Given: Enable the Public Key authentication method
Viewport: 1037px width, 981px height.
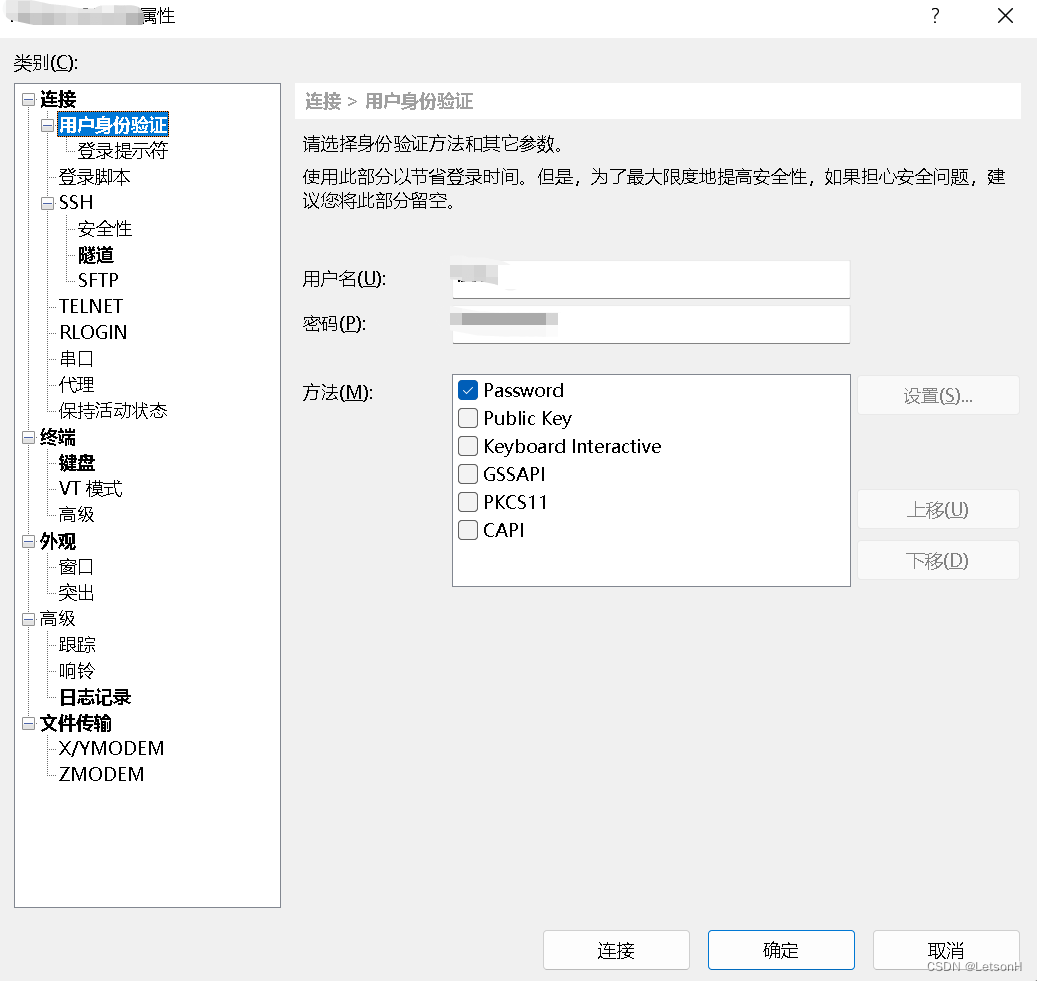Looking at the screenshot, I should pos(467,418).
